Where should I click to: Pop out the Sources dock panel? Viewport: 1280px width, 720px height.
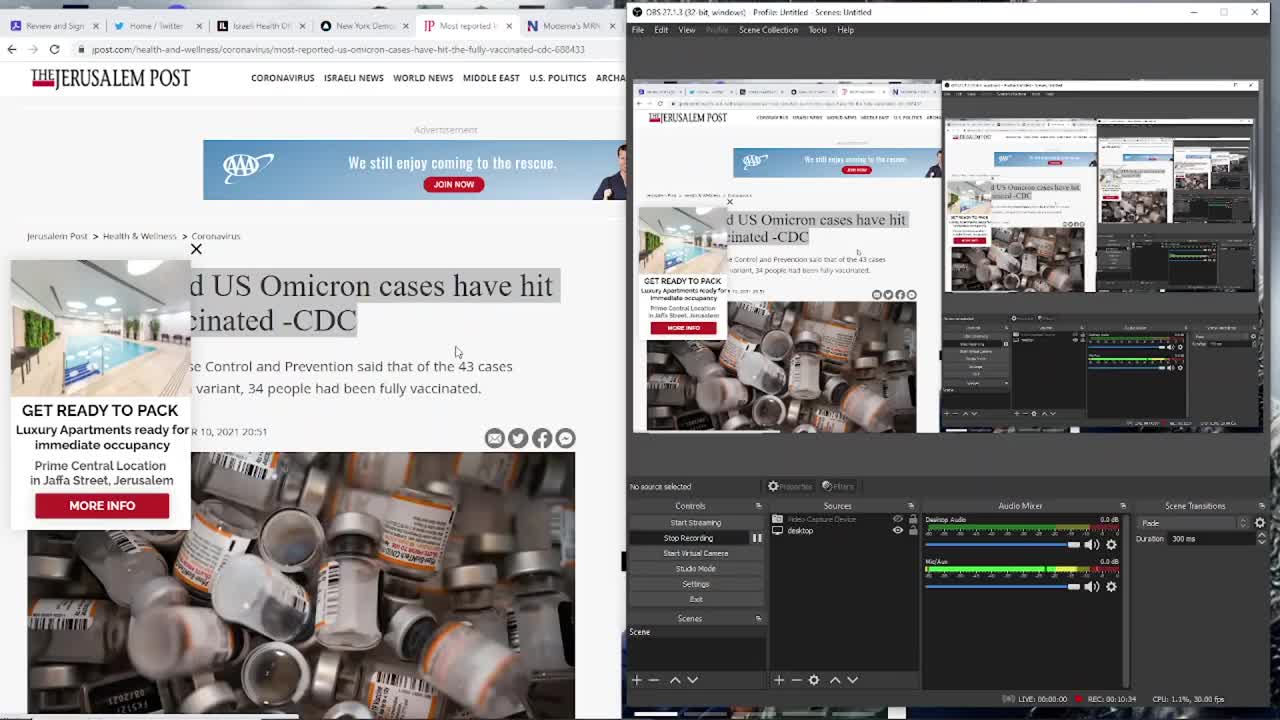911,506
